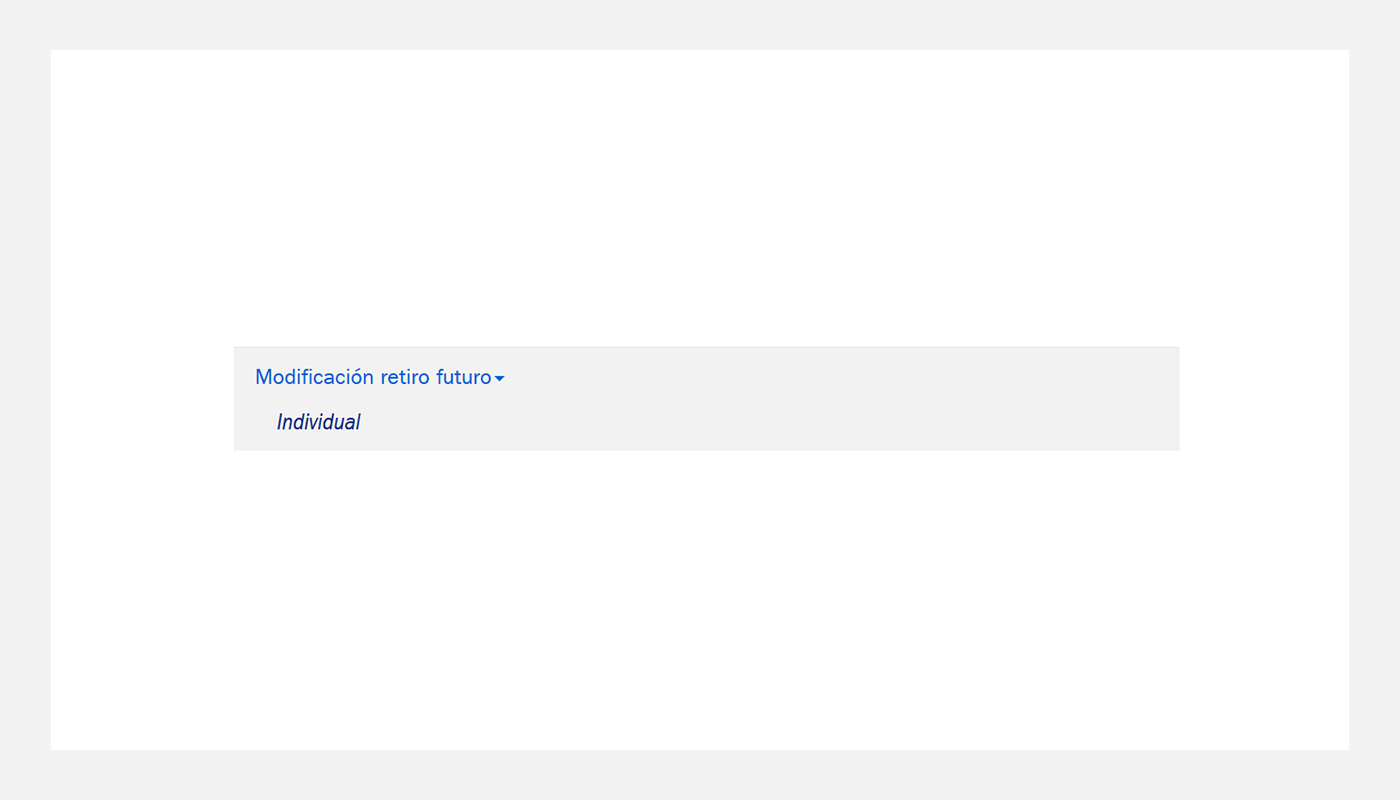Image resolution: width=1400 pixels, height=800 pixels.
Task: Click the Modificación retiro futuro heading text
Action: point(373,378)
